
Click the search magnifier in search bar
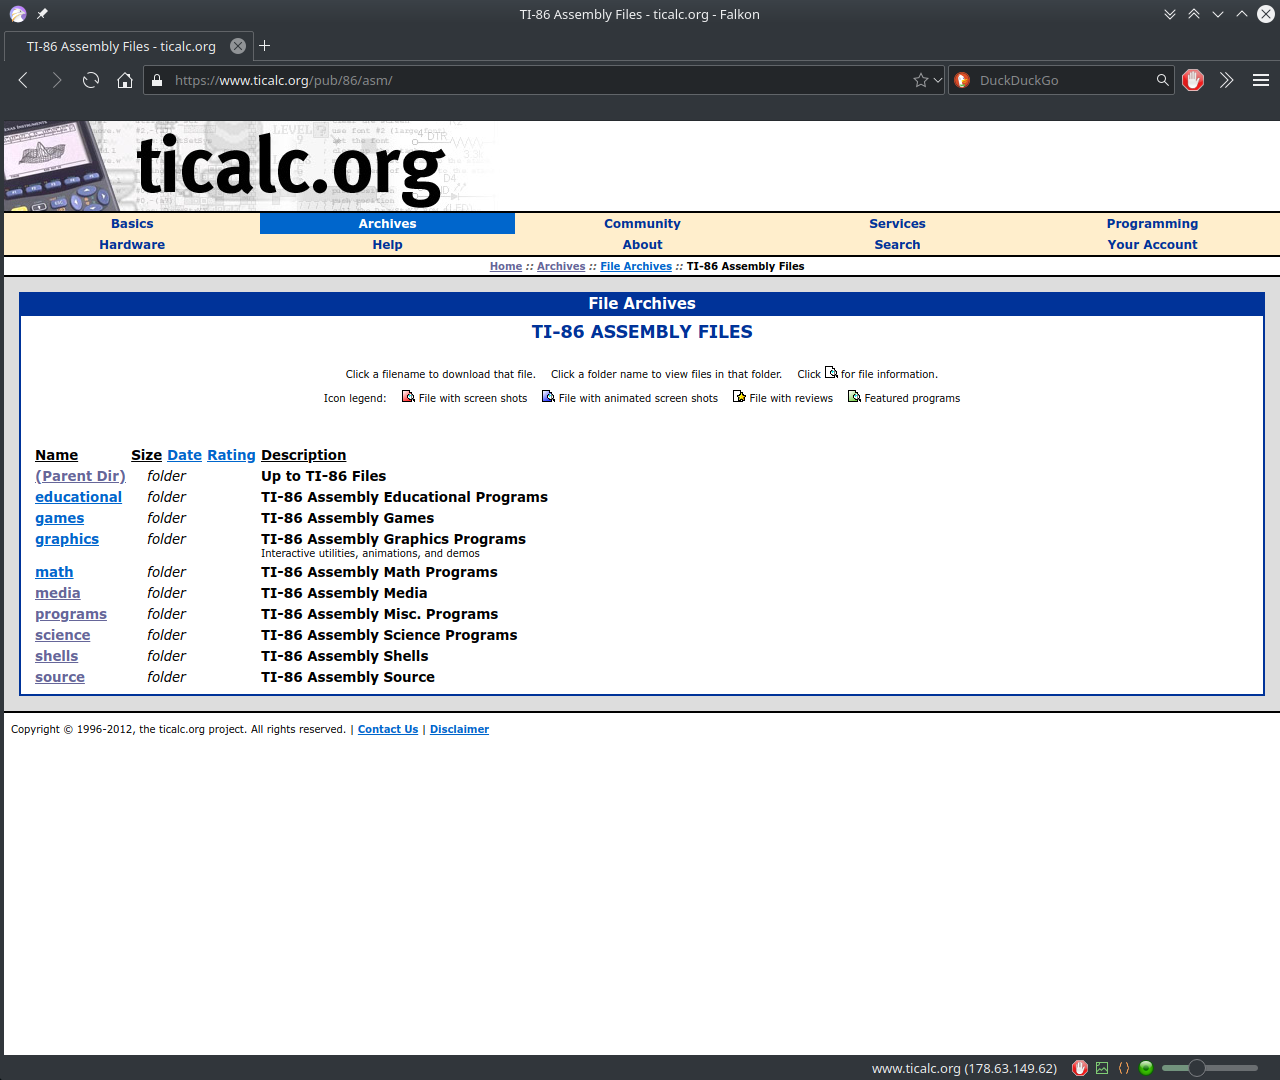click(1163, 80)
